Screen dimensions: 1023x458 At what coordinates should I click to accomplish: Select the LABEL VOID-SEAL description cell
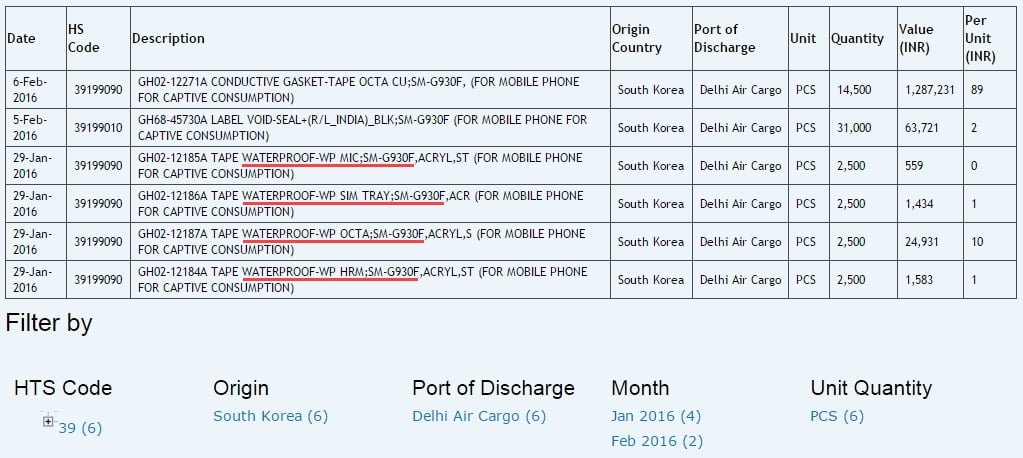pyautogui.click(x=358, y=127)
